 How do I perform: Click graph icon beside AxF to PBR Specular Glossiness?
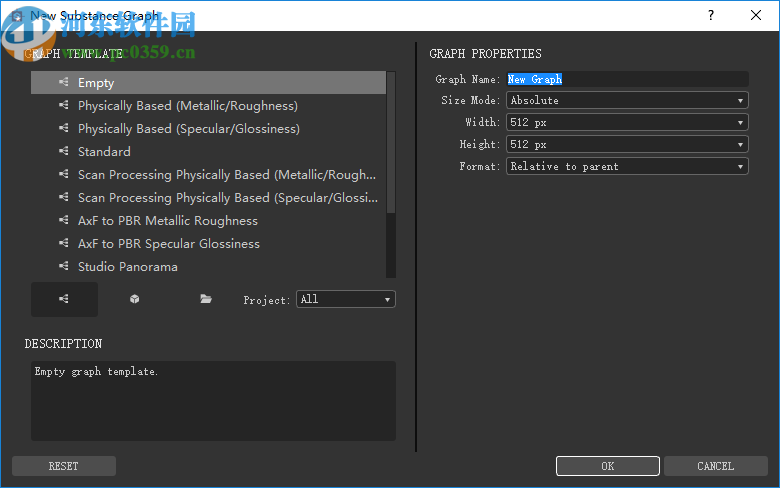pyautogui.click(x=64, y=243)
